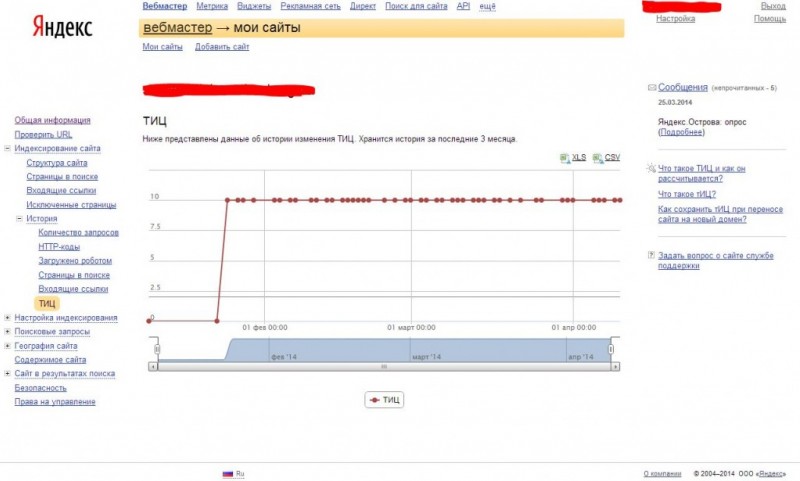800x481 pixels.
Task: Open Безопасность in sidebar
Action: click(x=40, y=388)
